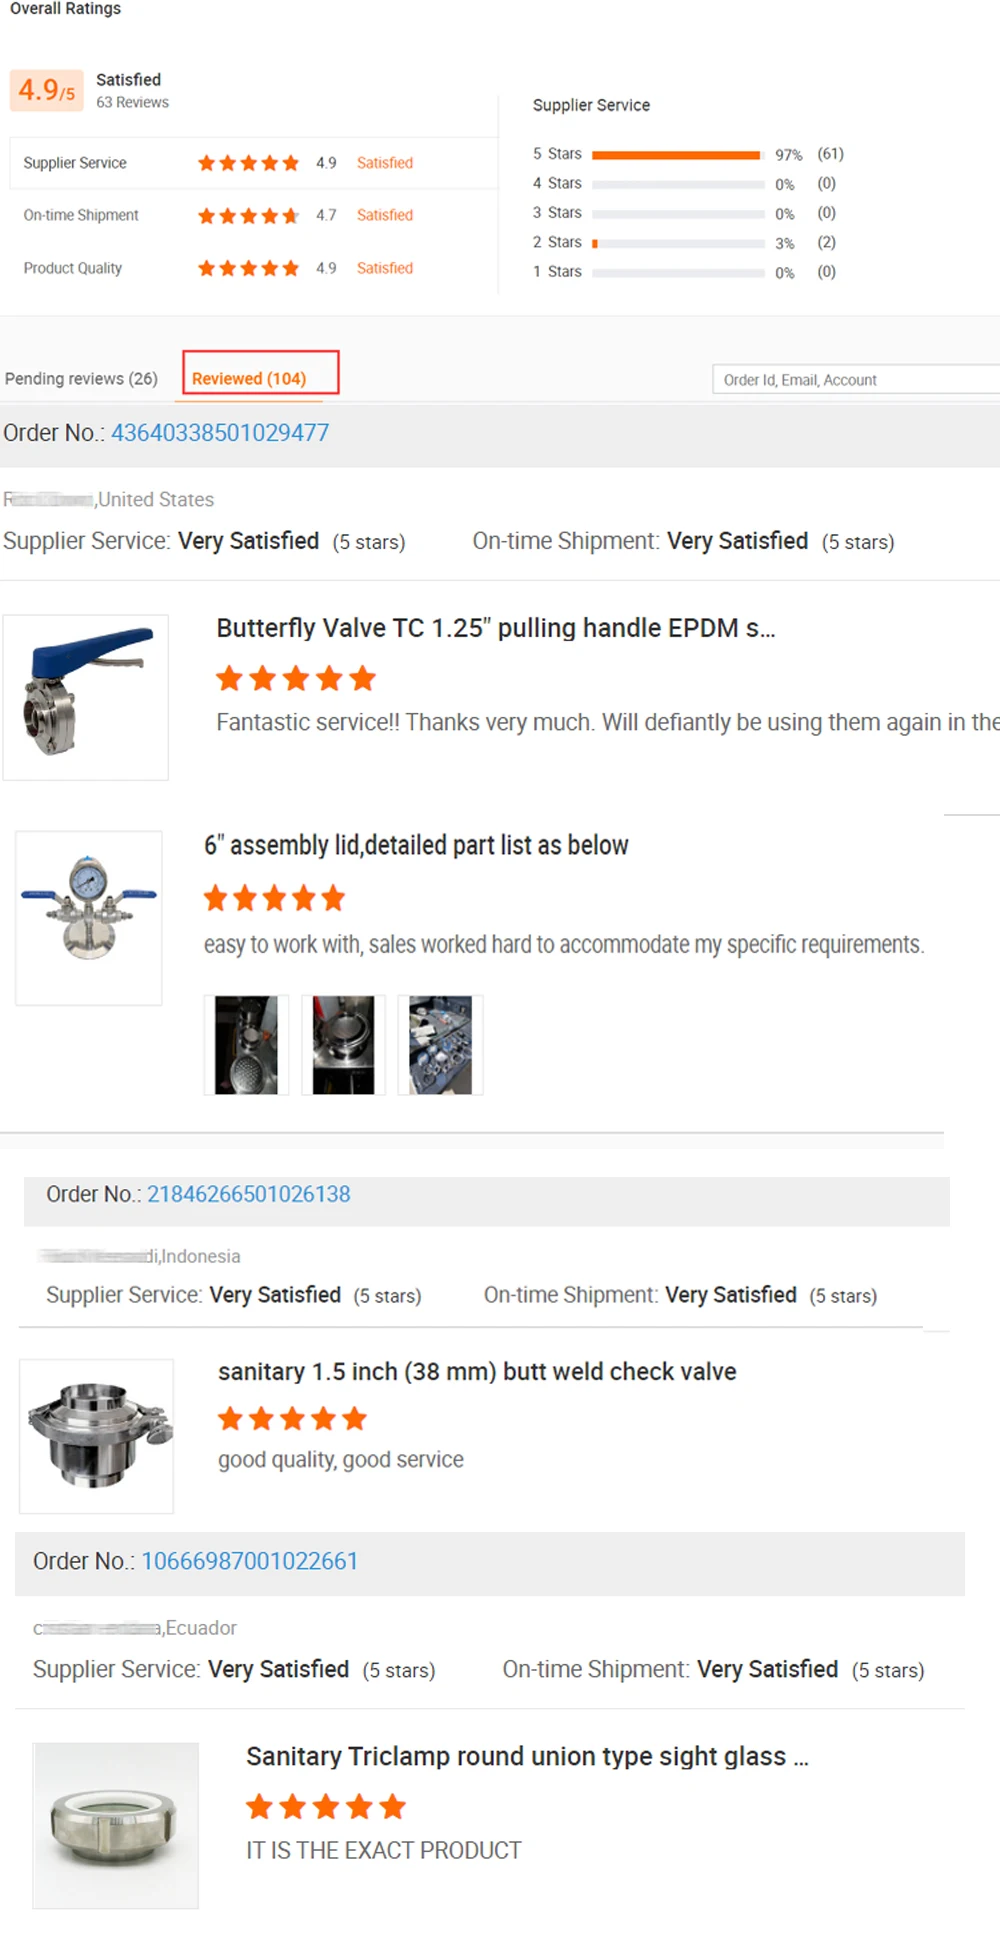
Task: Open the Sanitary Triclamp sight glass title
Action: point(527,1756)
